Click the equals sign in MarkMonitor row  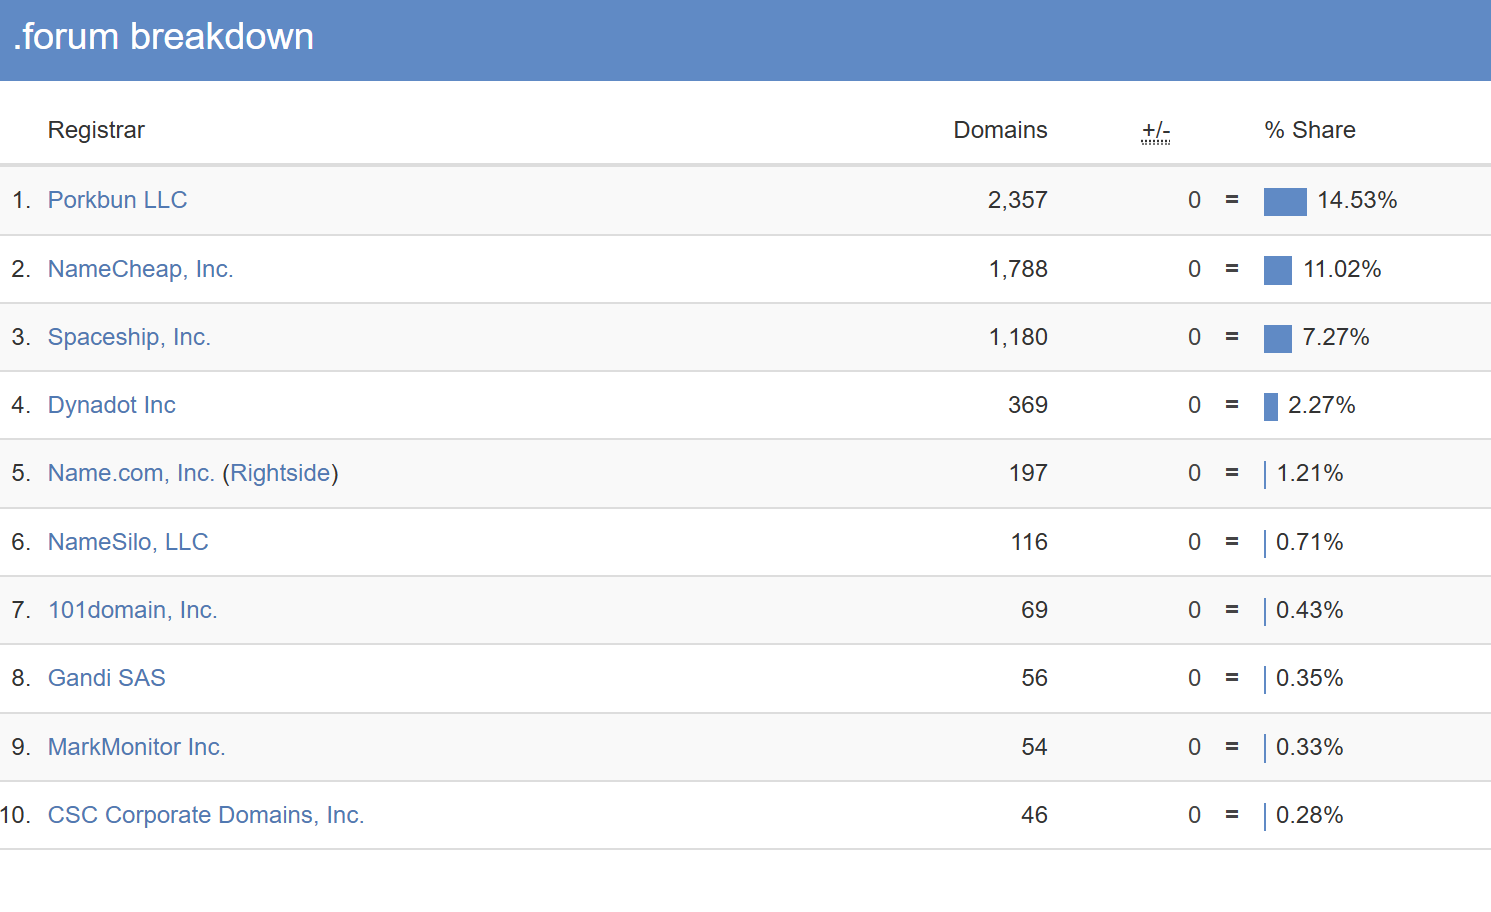(1232, 747)
